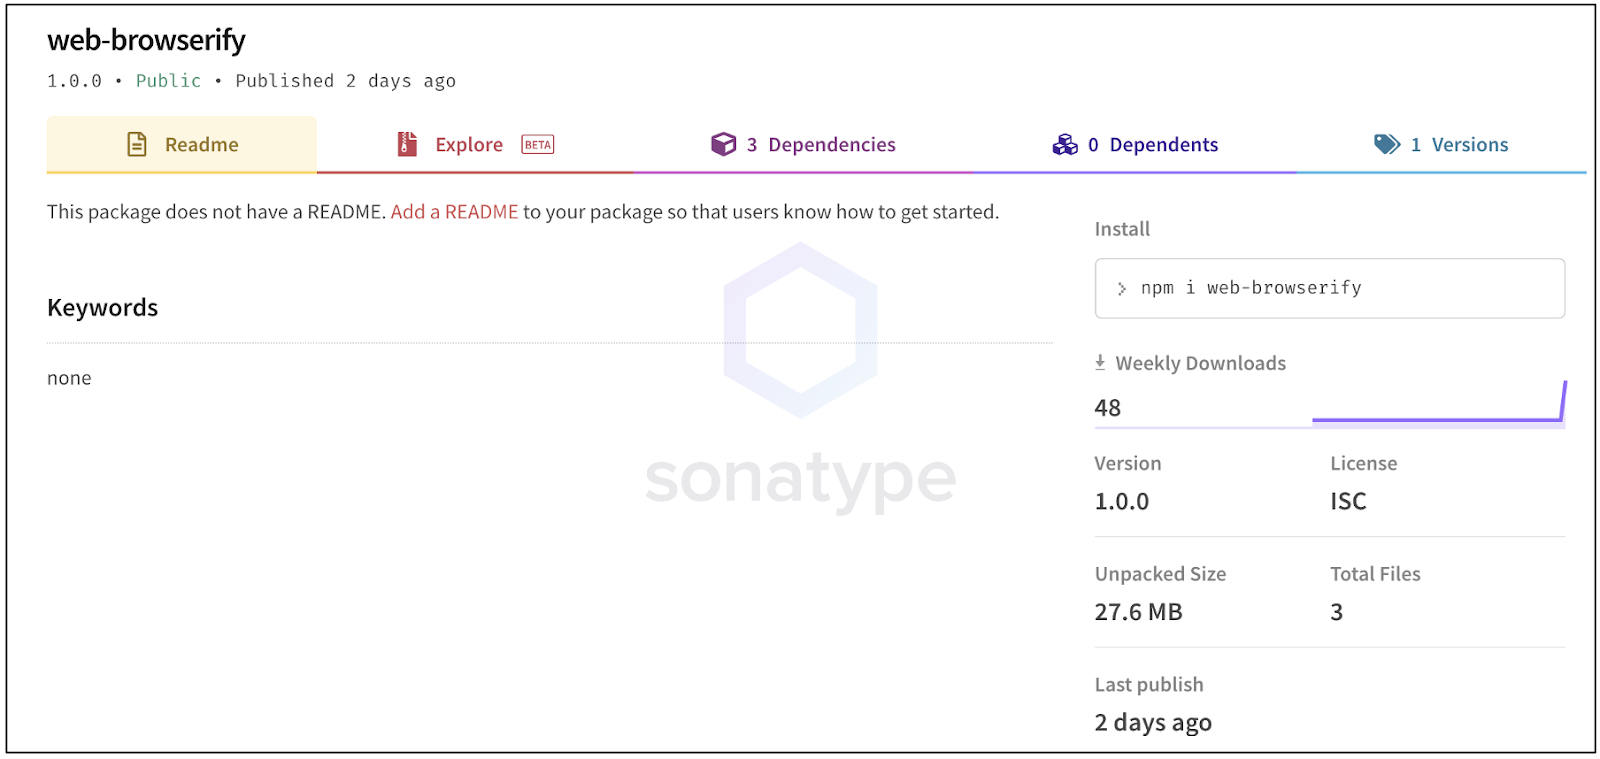The height and width of the screenshot is (759, 1600).
Task: Click the weekly downloads sparkline chart
Action: point(1438,410)
